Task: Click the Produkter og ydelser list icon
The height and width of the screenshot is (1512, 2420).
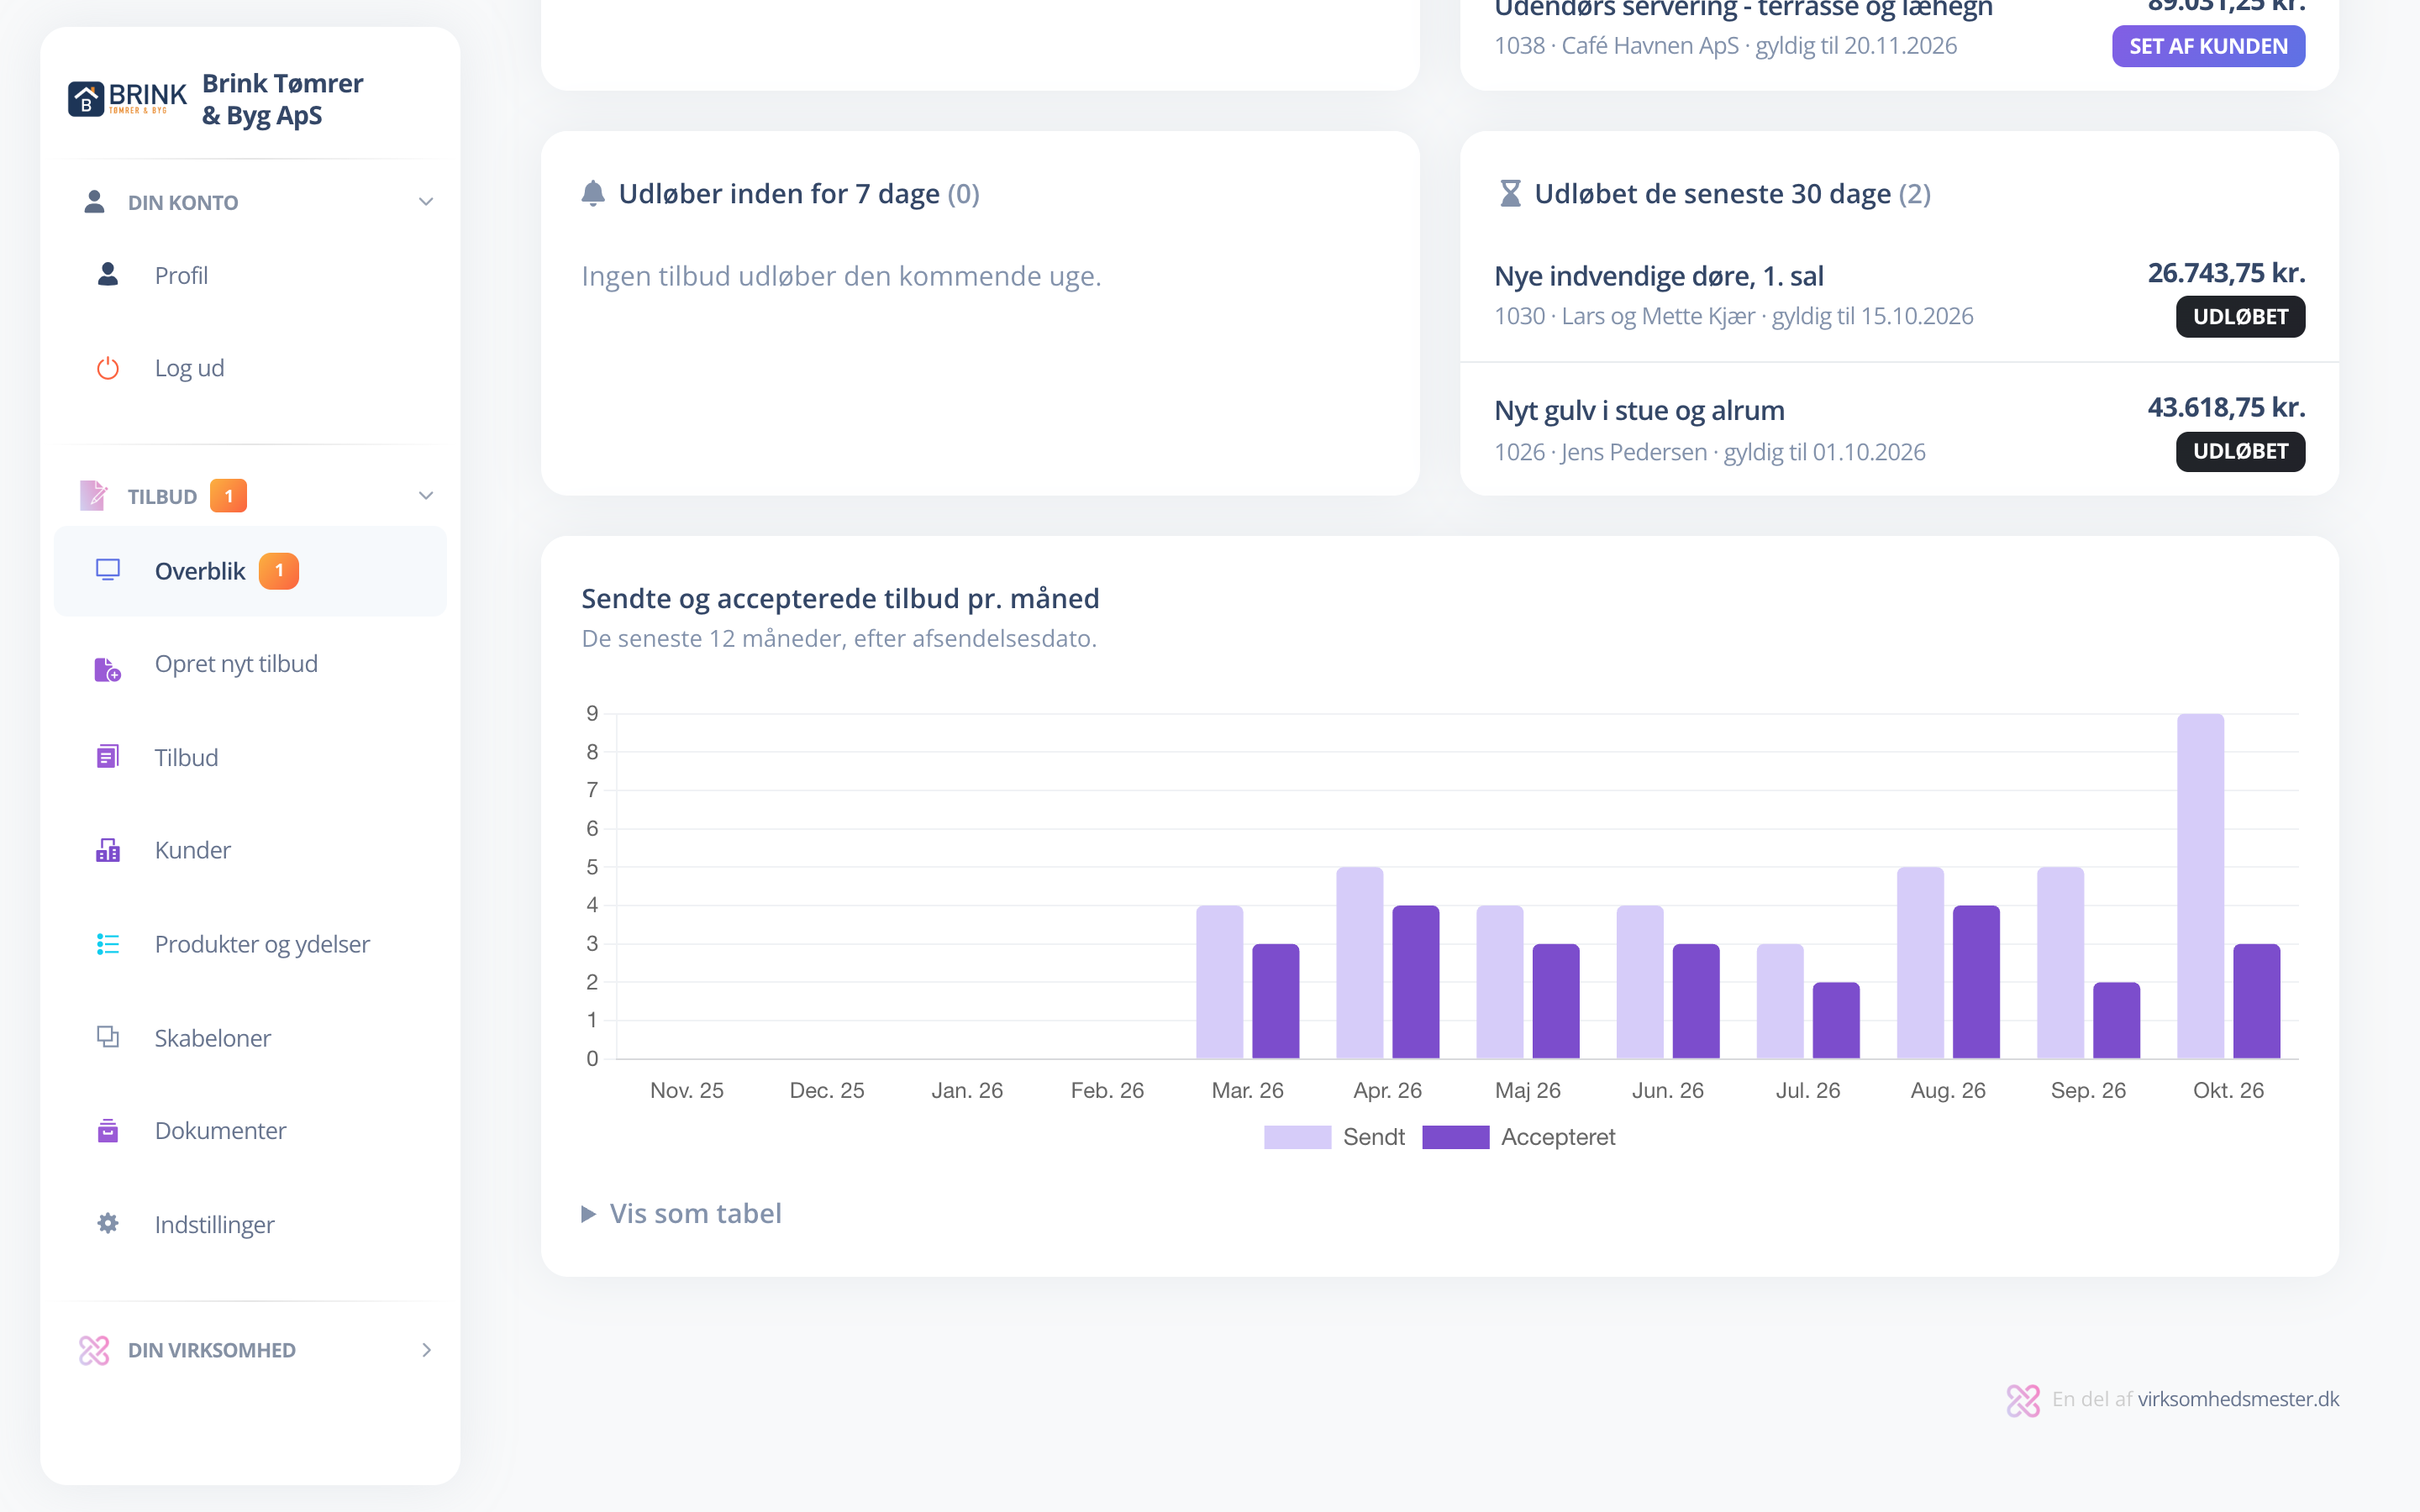Action: click(108, 944)
